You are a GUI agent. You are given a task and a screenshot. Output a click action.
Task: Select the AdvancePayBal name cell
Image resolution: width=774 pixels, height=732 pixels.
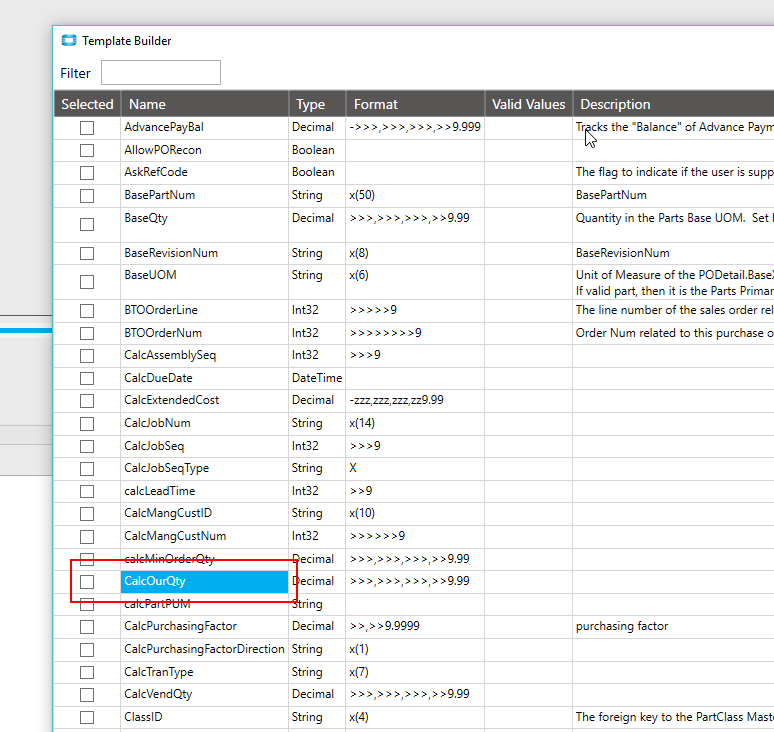point(205,127)
